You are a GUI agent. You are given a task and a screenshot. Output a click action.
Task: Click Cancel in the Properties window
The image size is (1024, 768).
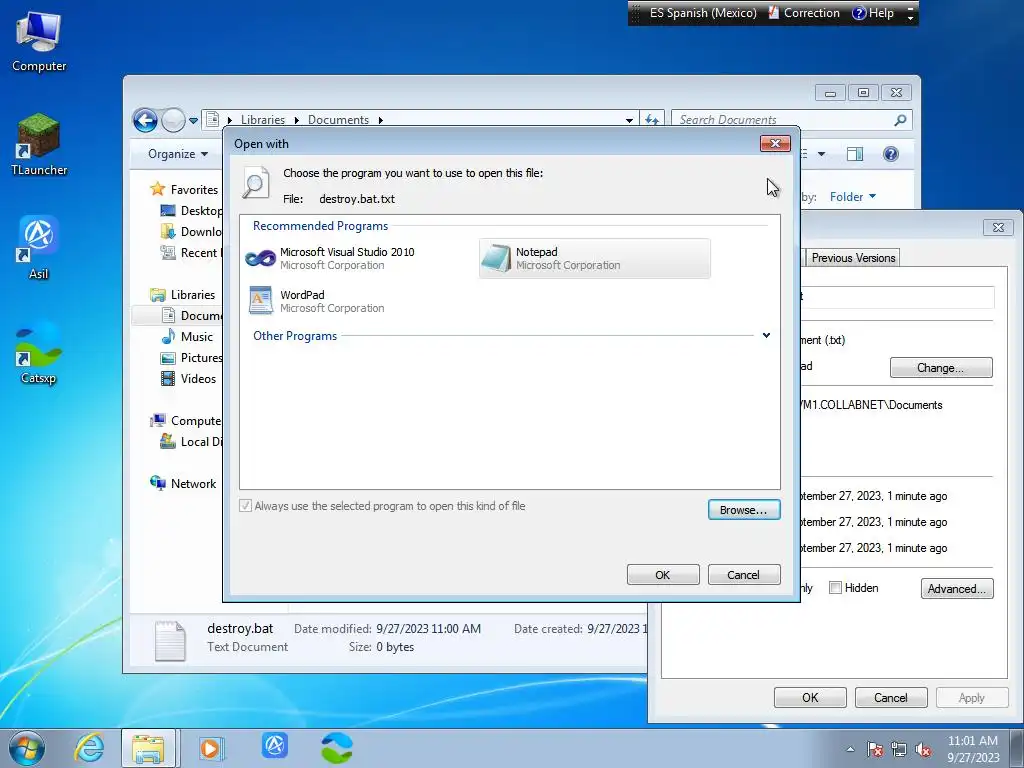[891, 697]
